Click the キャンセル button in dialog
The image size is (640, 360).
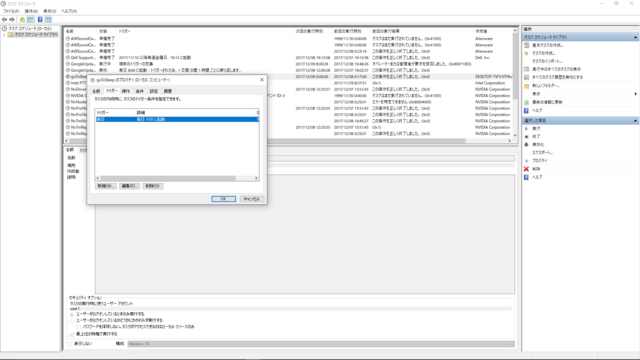[x=251, y=199]
